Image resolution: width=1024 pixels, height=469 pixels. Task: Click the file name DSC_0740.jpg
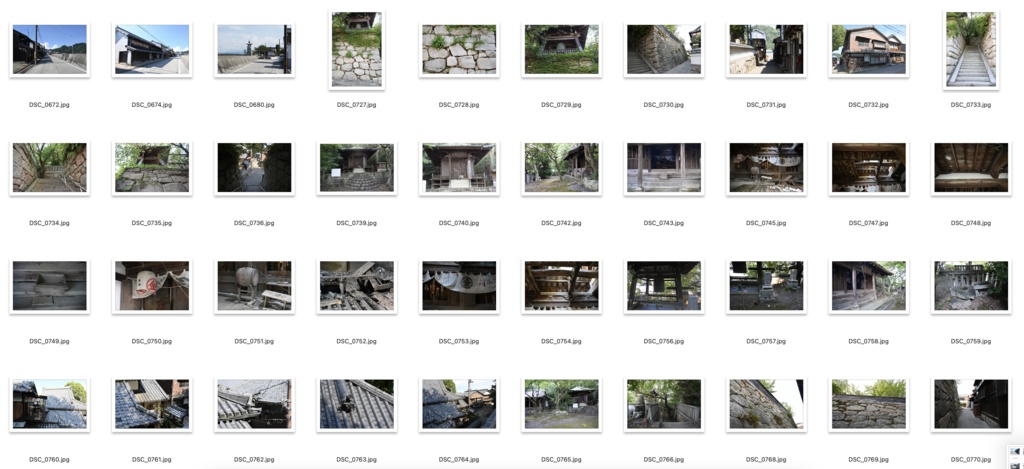459,223
